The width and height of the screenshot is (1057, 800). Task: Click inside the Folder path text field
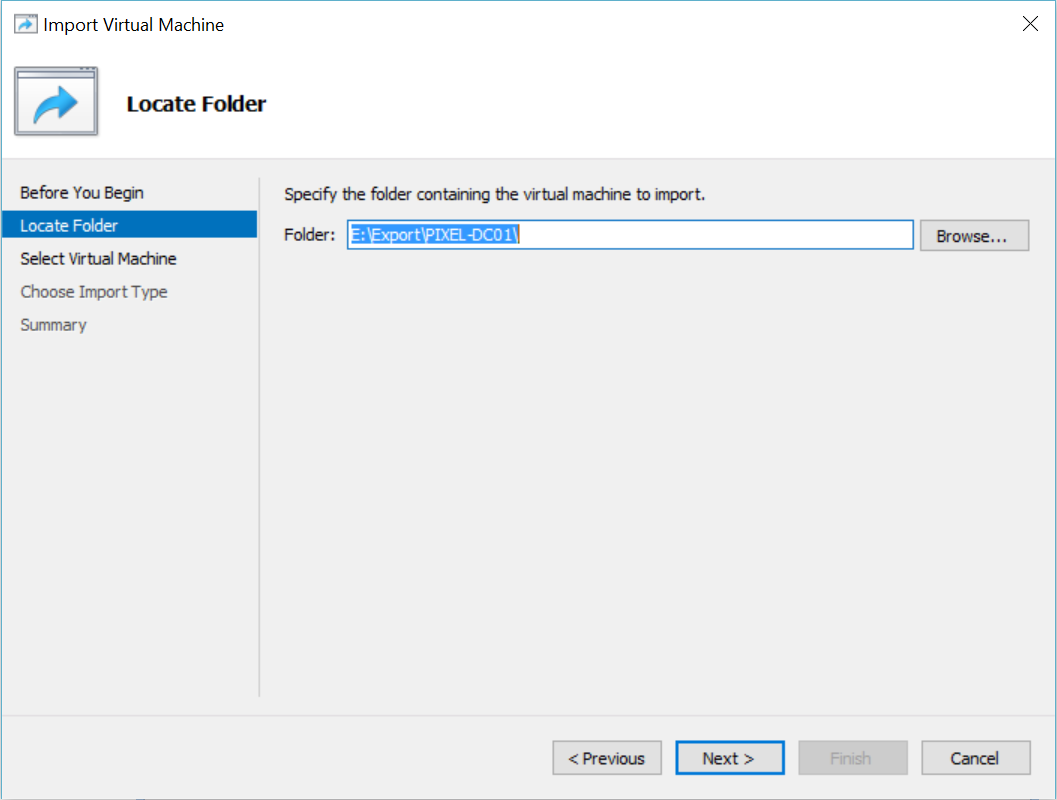point(700,235)
